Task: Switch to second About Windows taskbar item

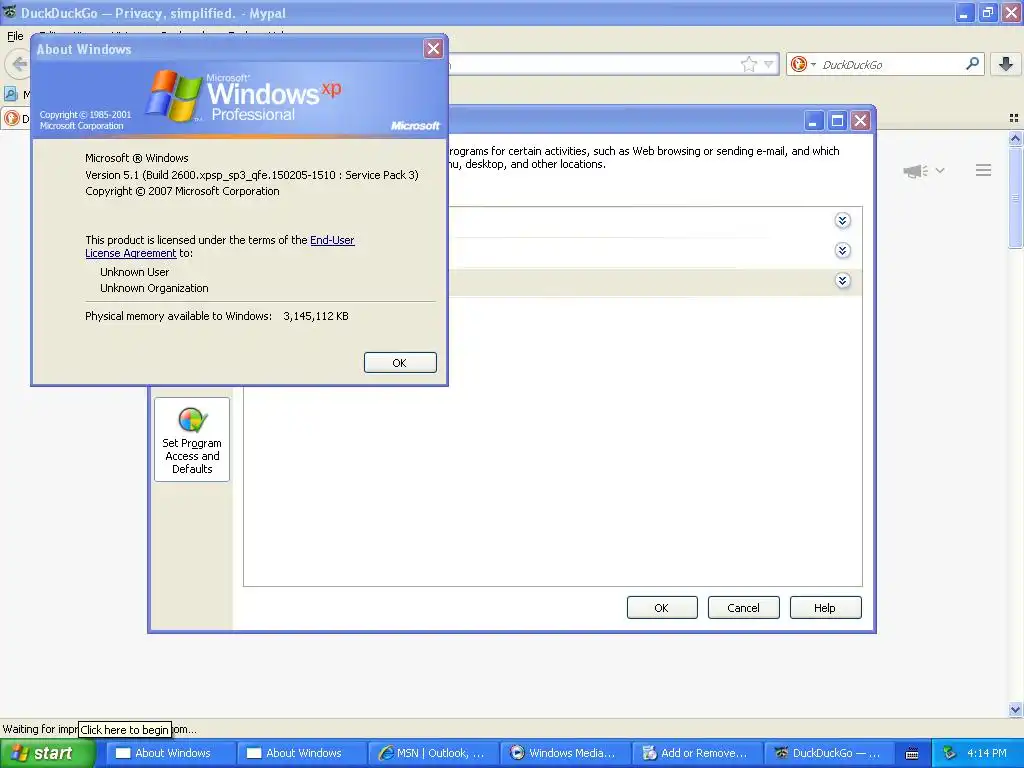Action: [301, 753]
